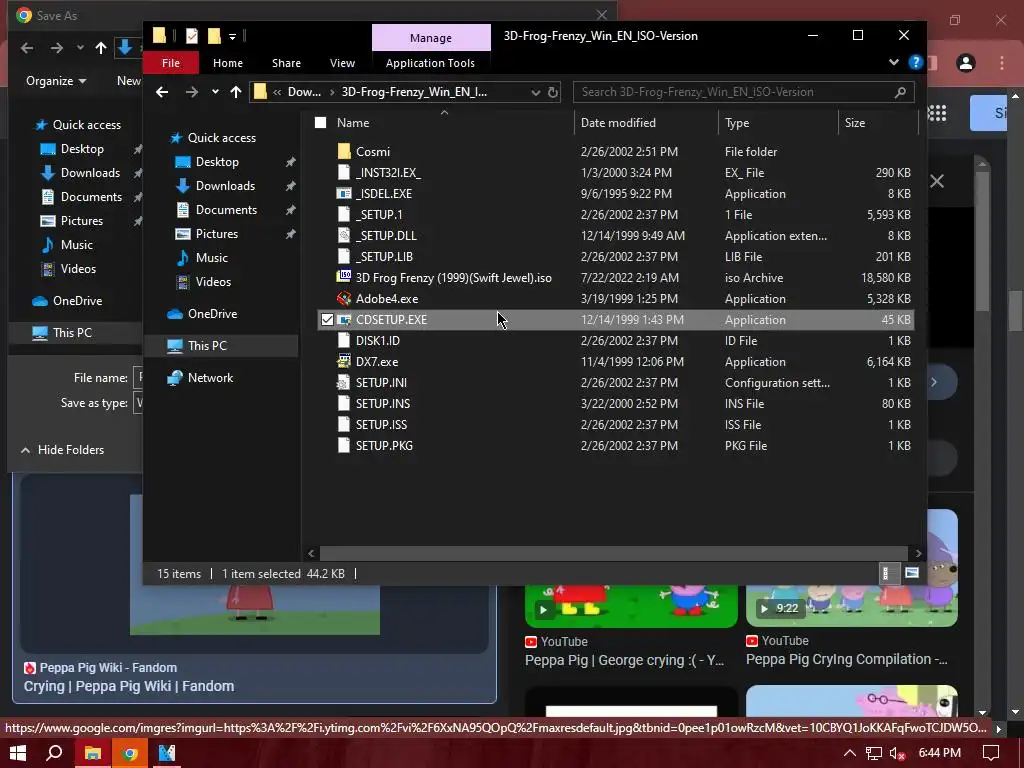Viewport: 1024px width, 768px height.
Task: Open File Explorer from taskbar
Action: 93,753
